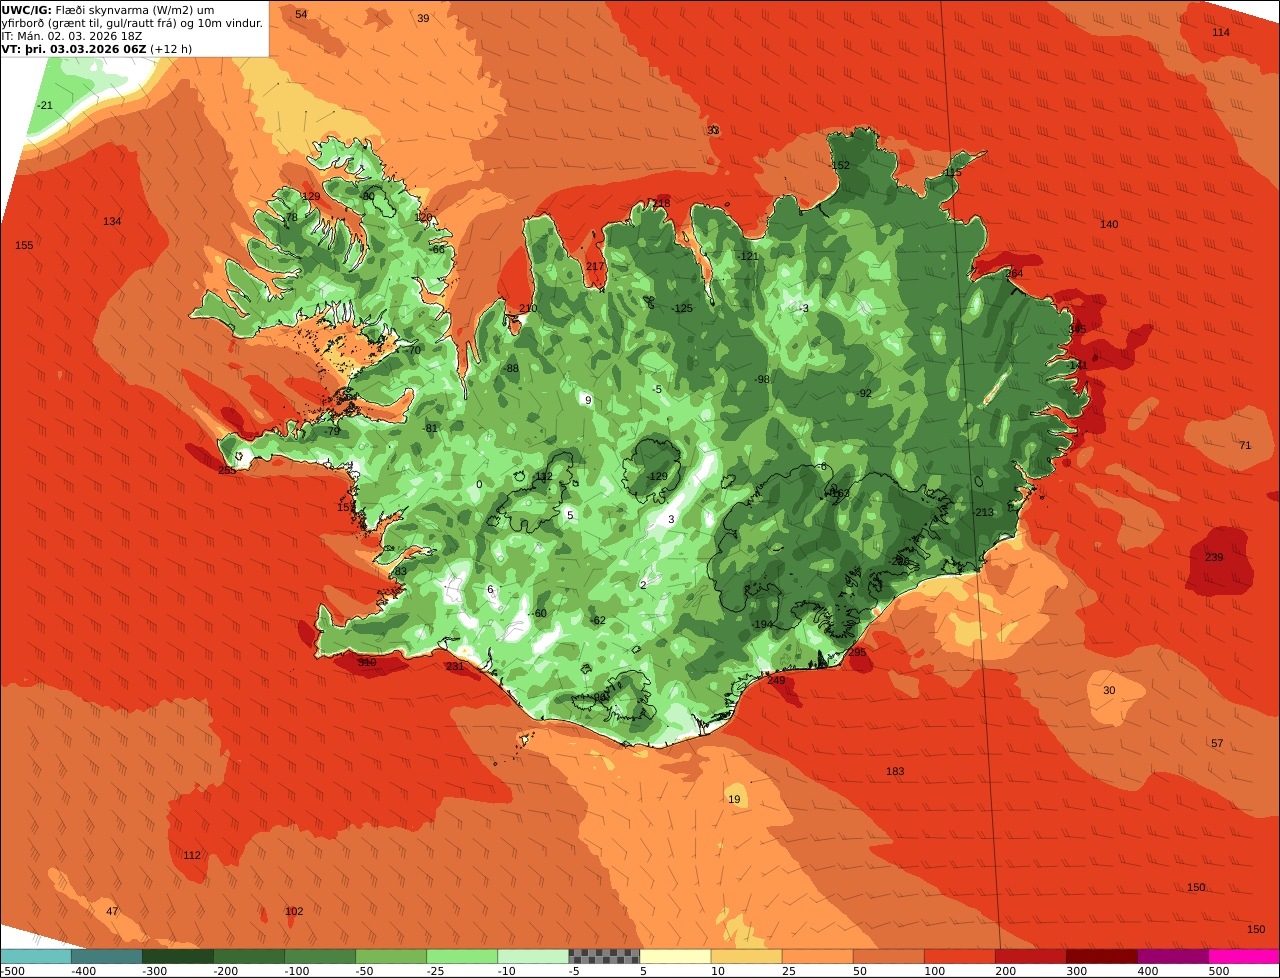This screenshot has width=1280, height=978.
Task: Click the '-88' land value
Action: (x=511, y=368)
